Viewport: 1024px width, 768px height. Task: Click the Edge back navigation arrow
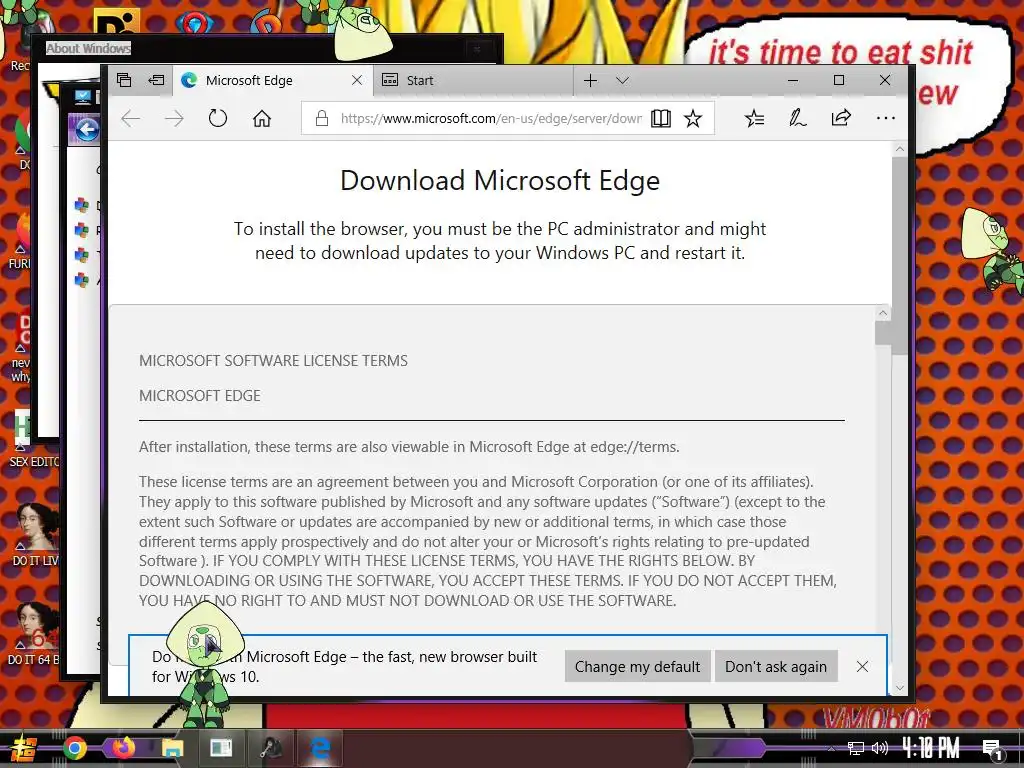[131, 118]
